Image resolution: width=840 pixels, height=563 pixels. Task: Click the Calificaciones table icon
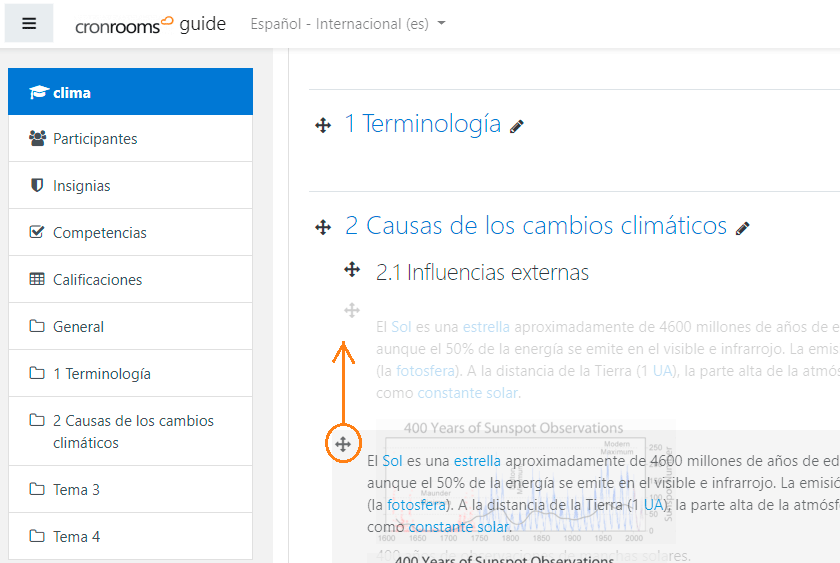(36, 279)
